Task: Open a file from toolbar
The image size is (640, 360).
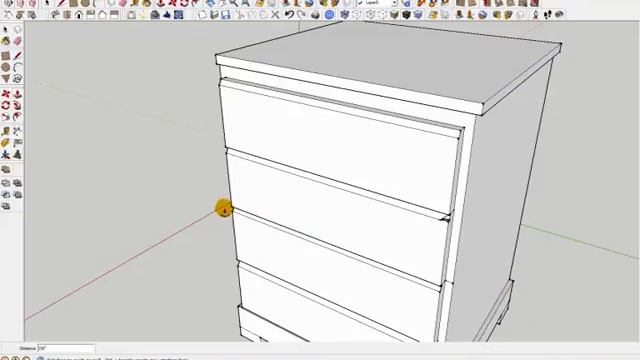Action: (x=214, y=15)
